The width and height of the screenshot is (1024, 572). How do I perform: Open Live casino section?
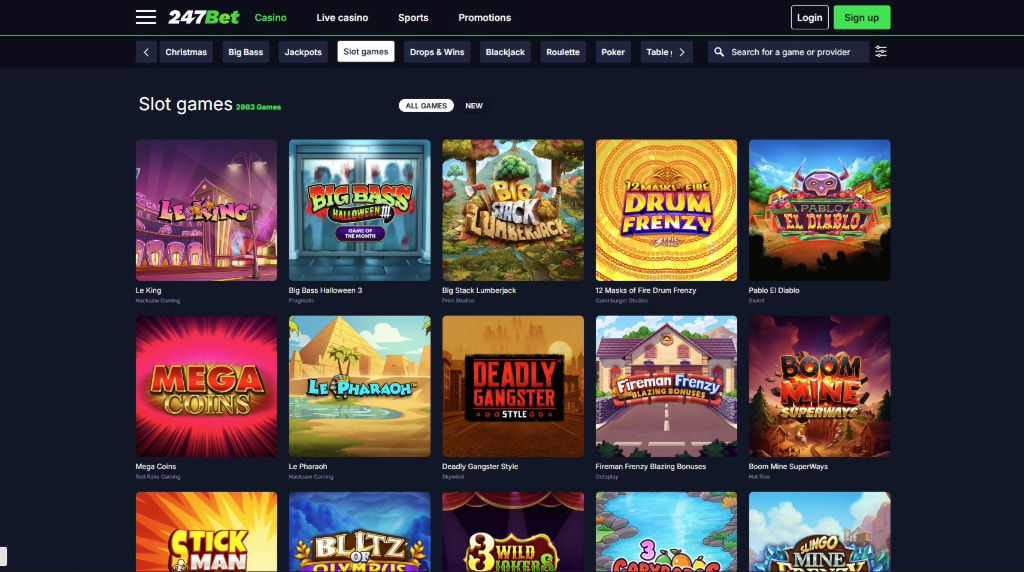click(342, 18)
